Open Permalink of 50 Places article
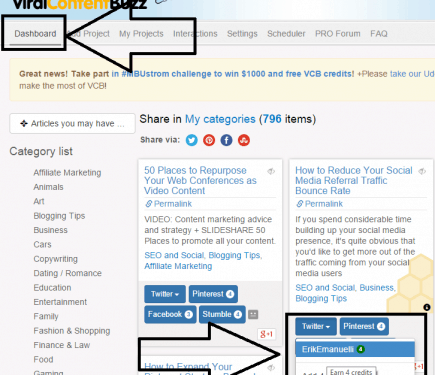The width and height of the screenshot is (435, 375). [168, 204]
